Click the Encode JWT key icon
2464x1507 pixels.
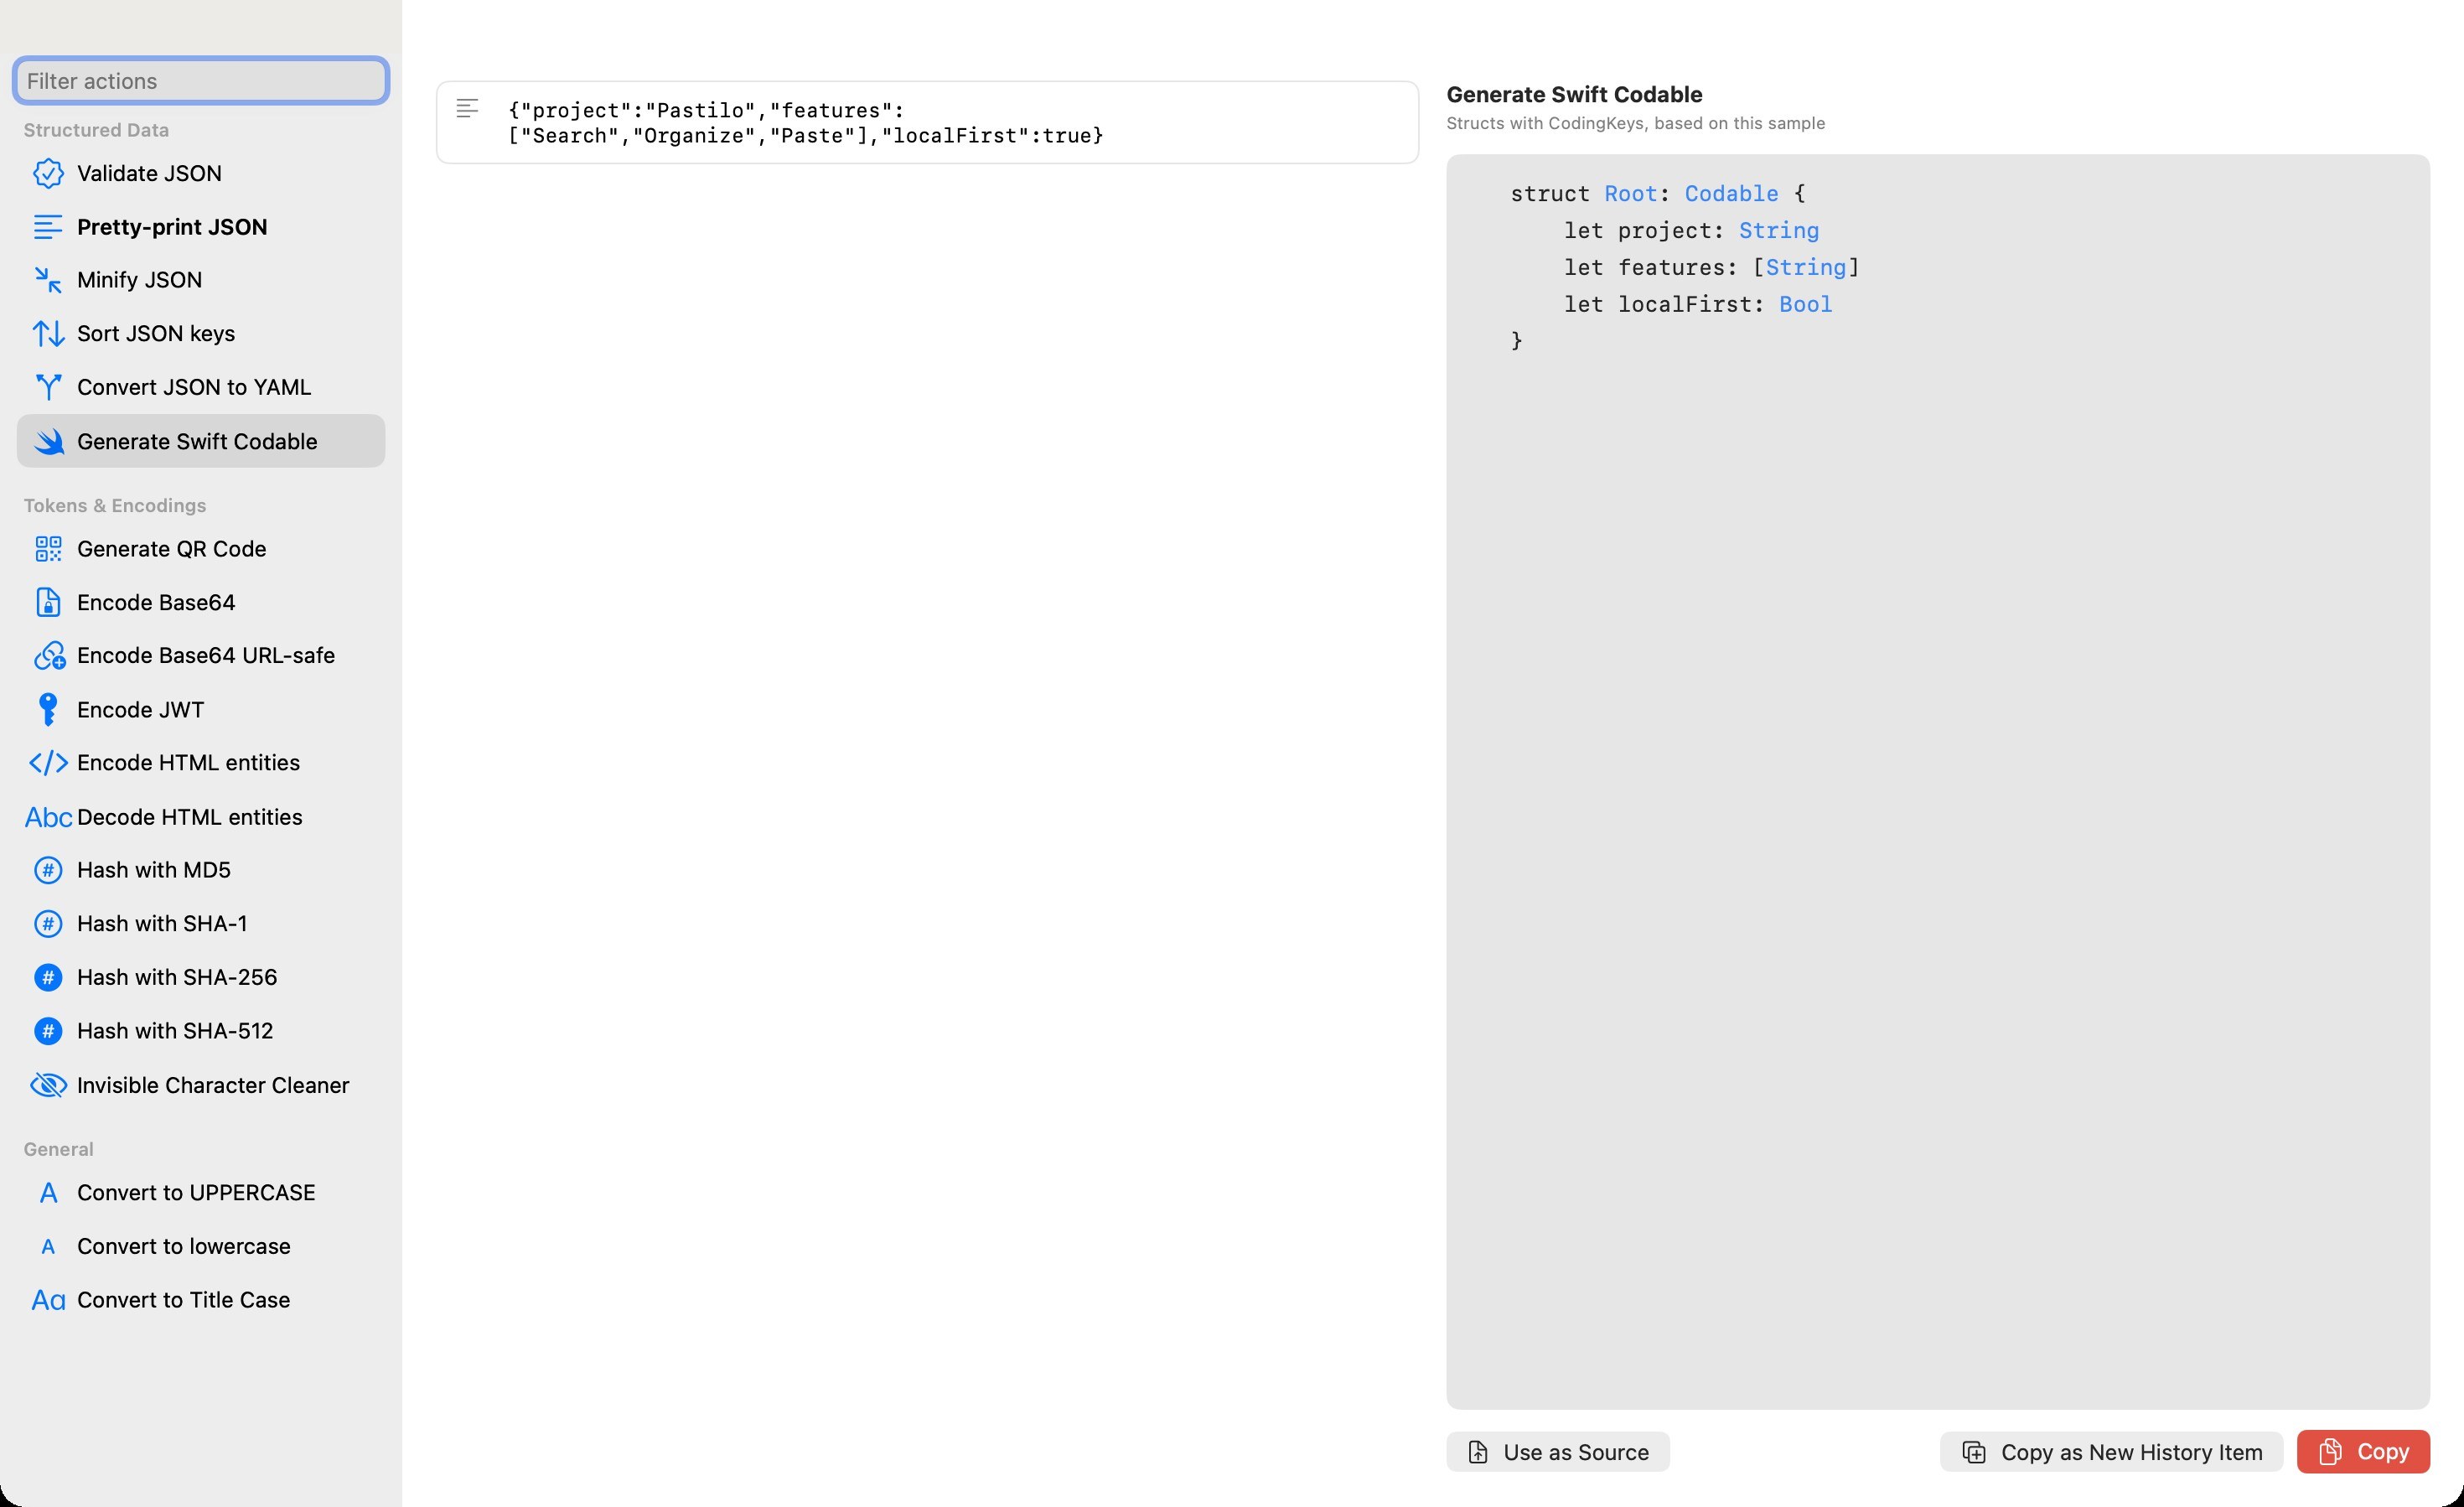coord(48,710)
